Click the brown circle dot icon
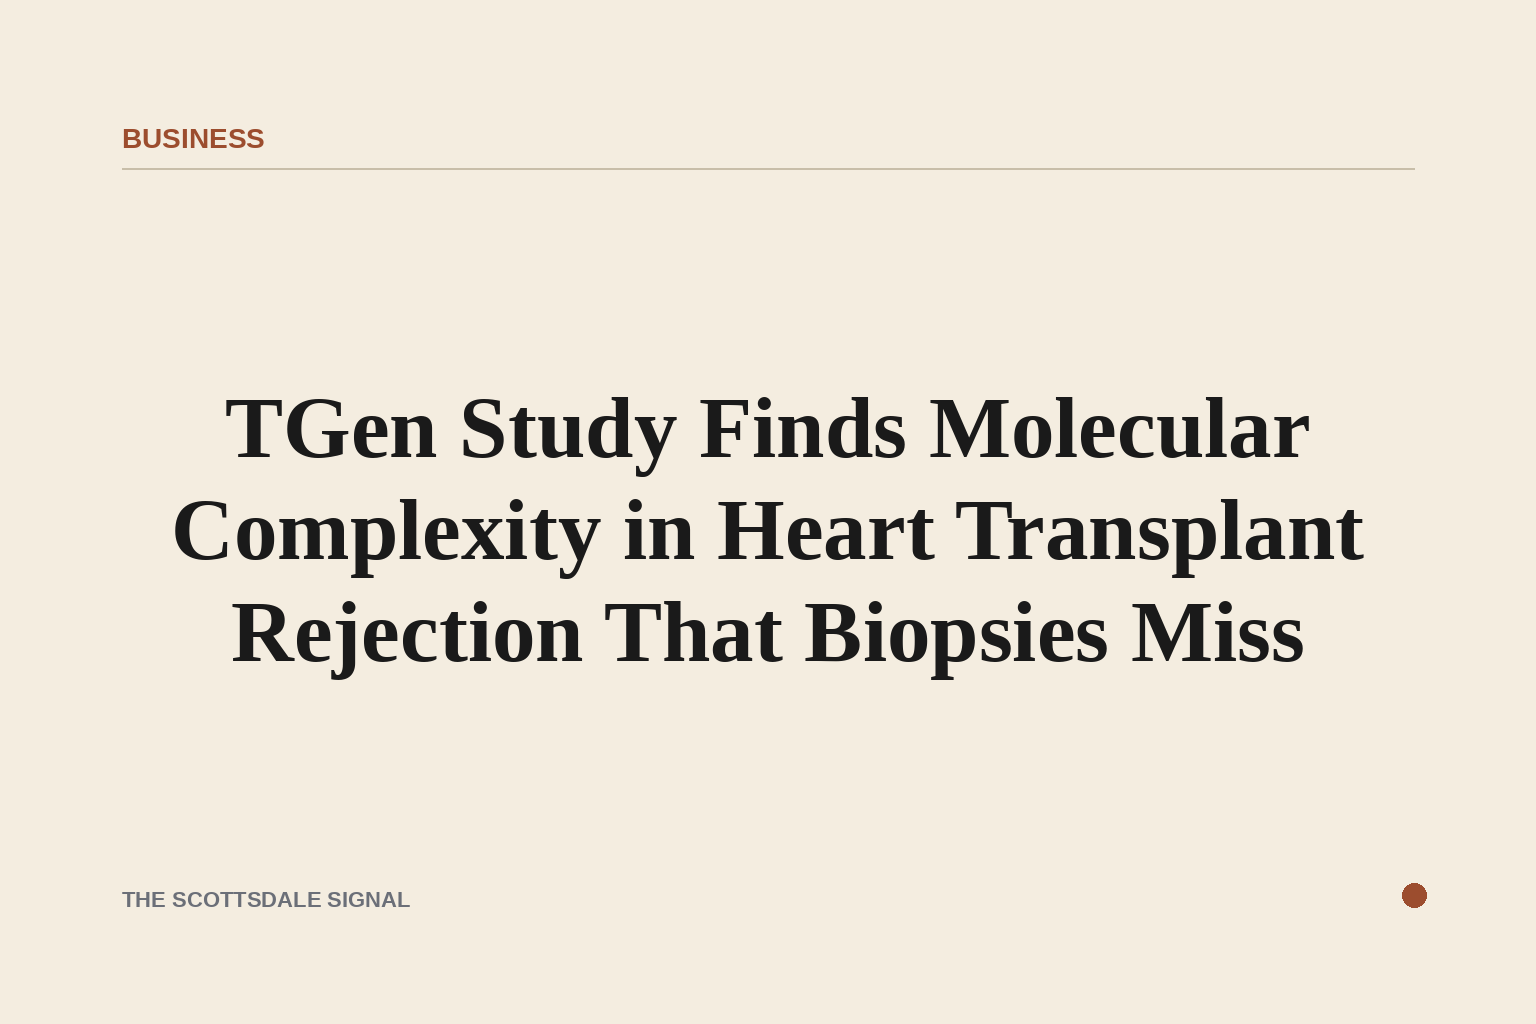The width and height of the screenshot is (1536, 1024). click(1414, 895)
